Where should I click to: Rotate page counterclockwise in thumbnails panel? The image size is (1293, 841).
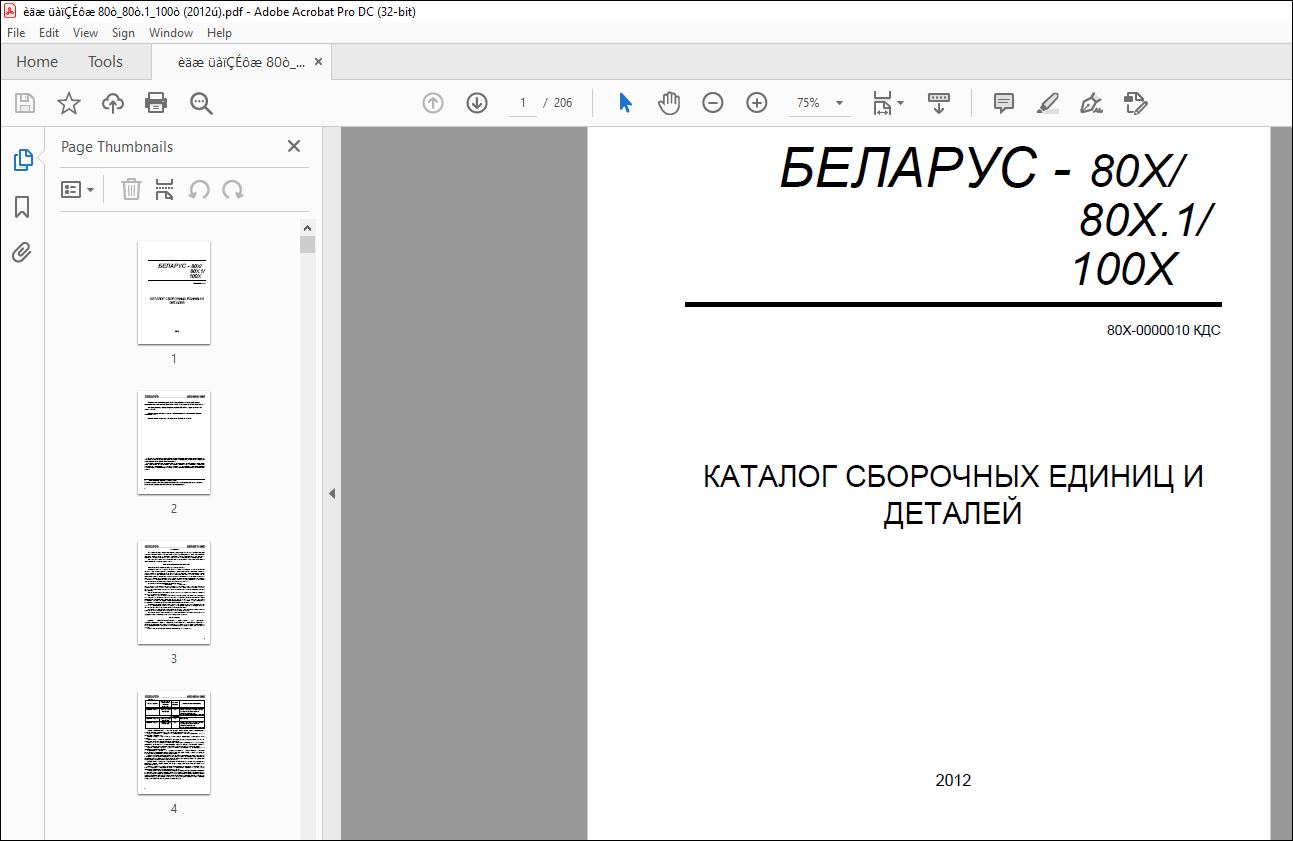(199, 189)
